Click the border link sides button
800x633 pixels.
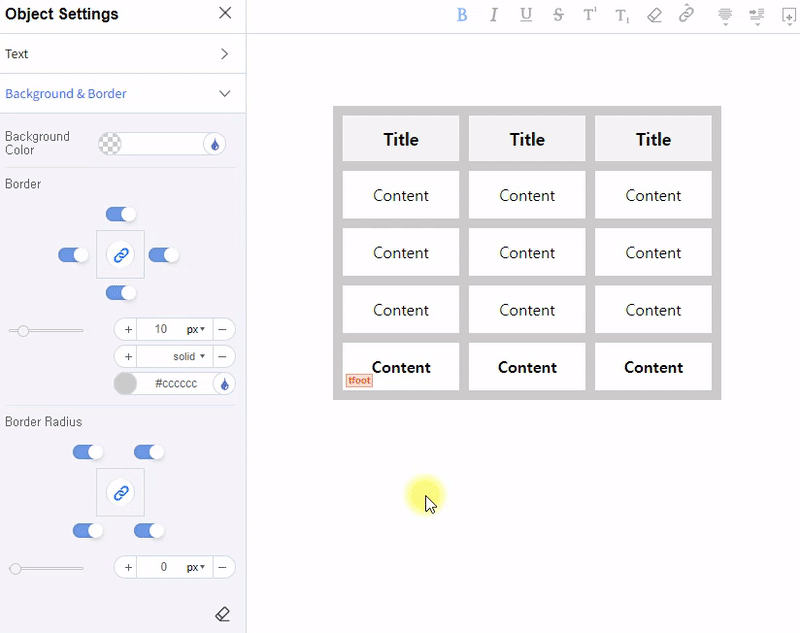click(121, 255)
